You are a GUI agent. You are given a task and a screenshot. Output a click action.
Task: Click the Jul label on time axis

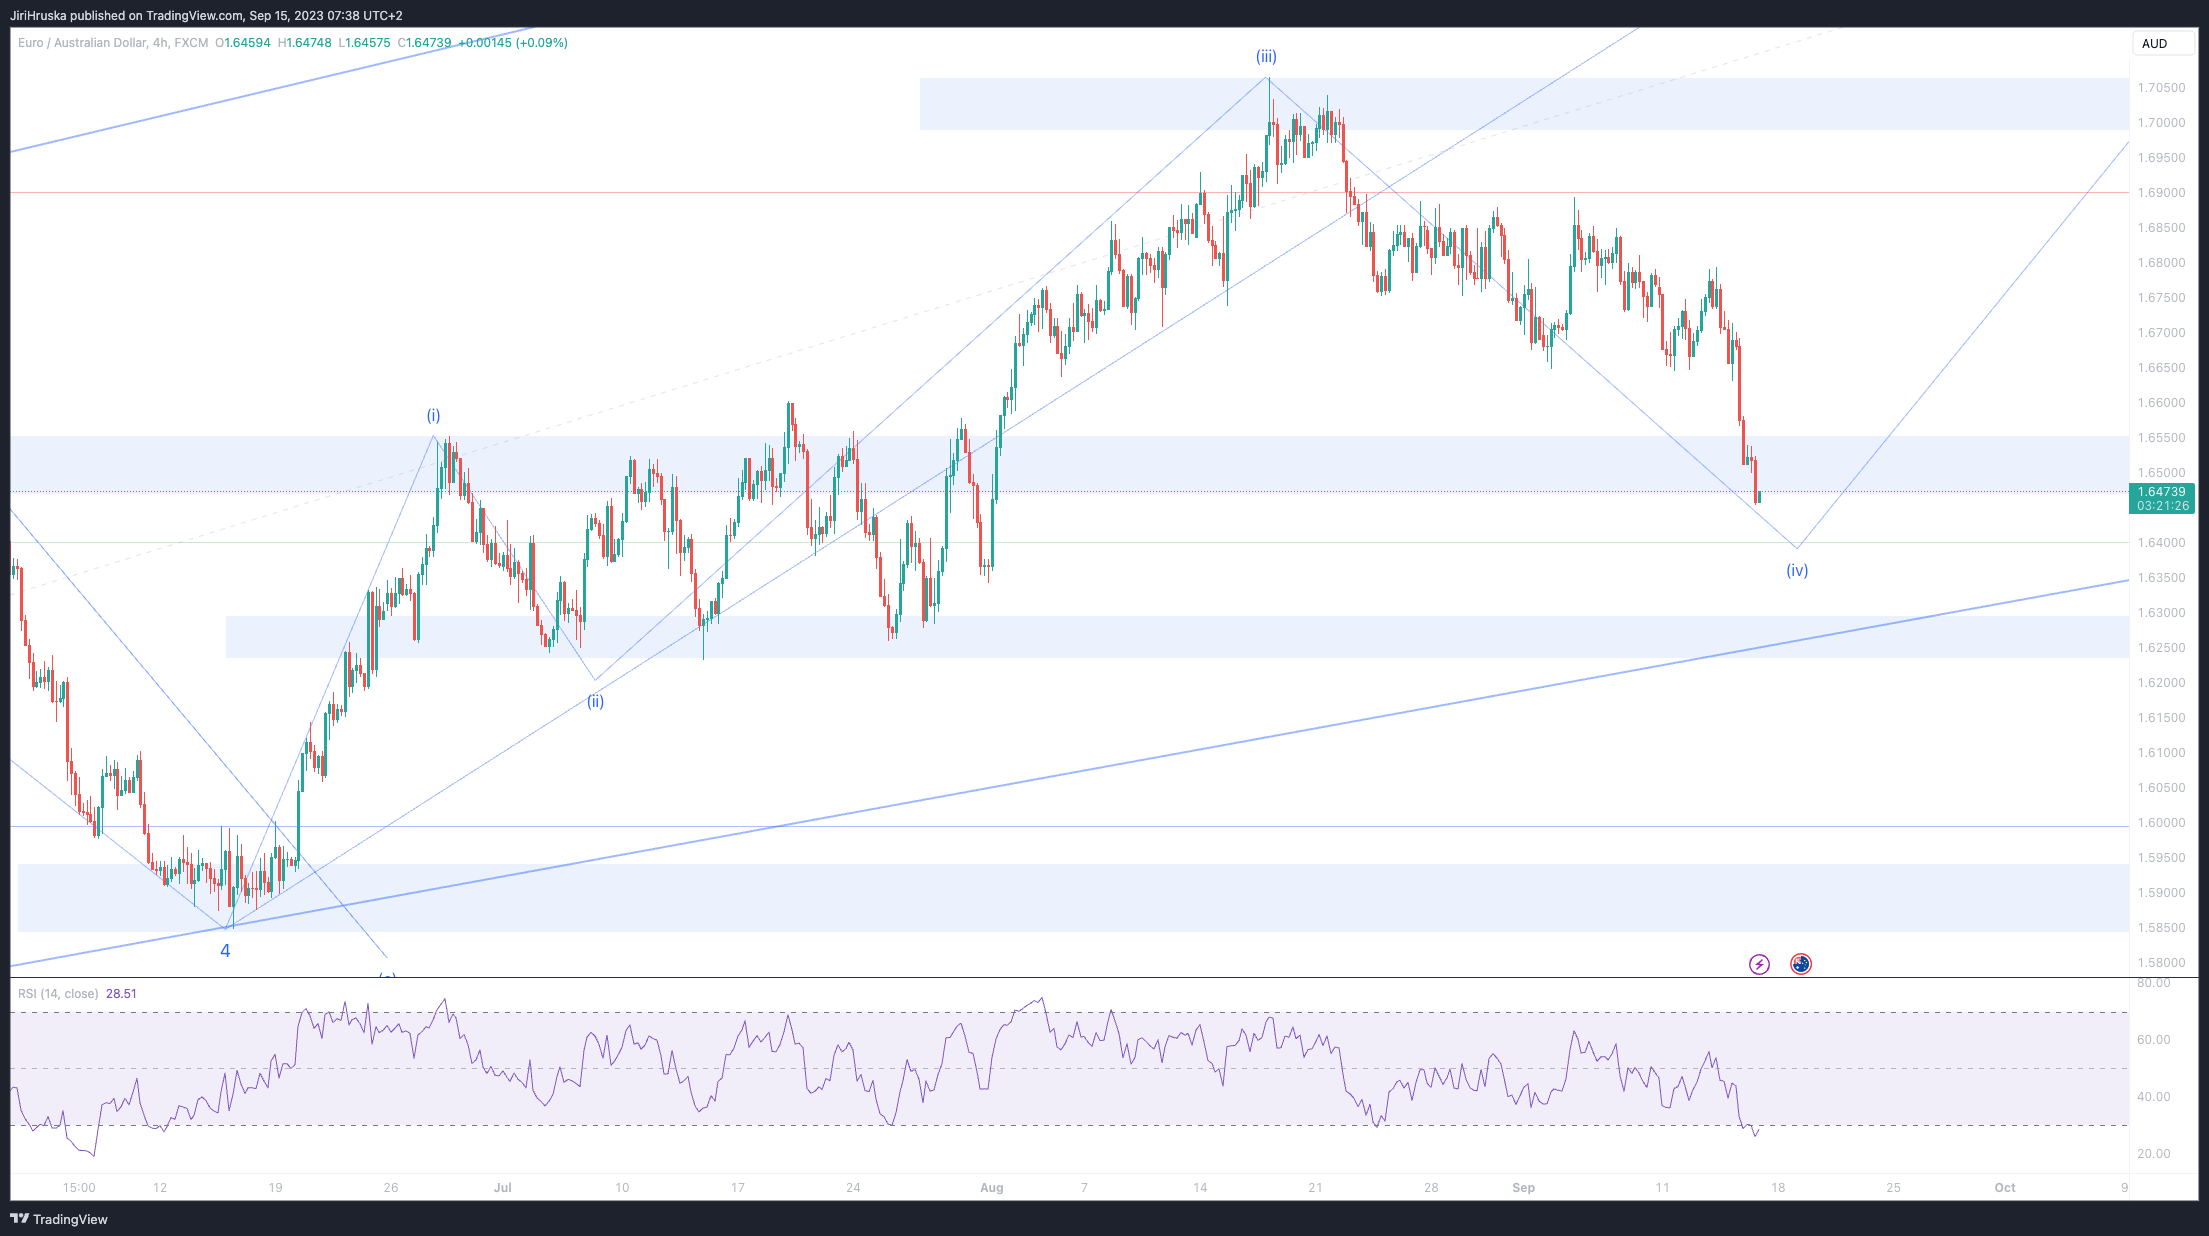[502, 1188]
